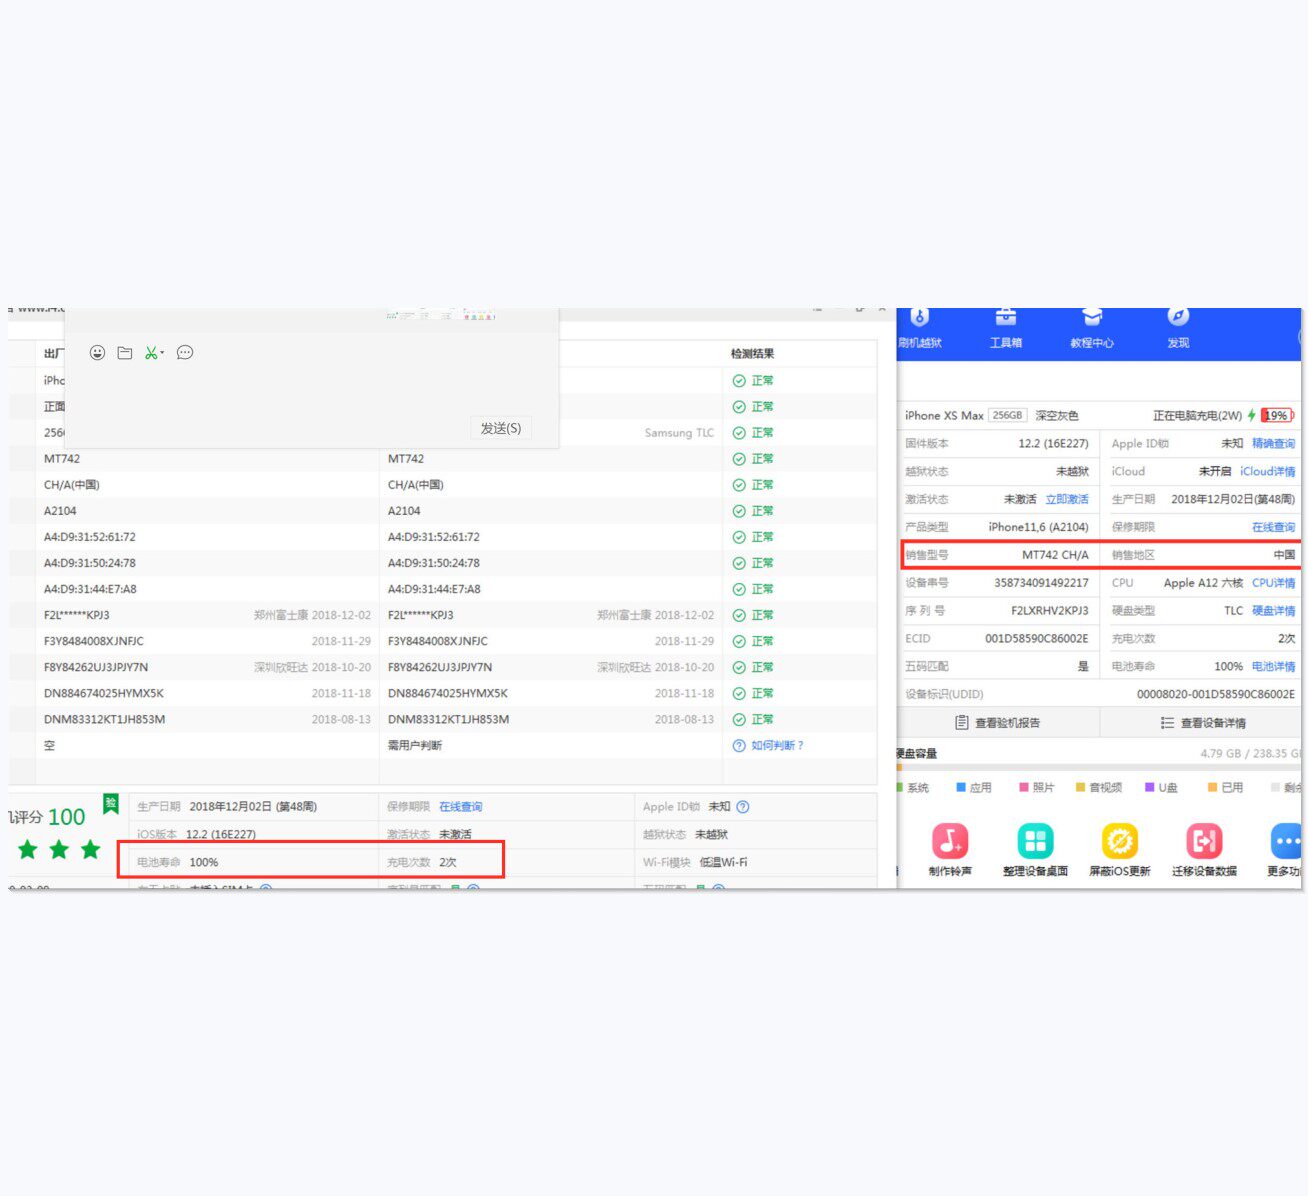Click the send file folder icon in chat

[125, 353]
